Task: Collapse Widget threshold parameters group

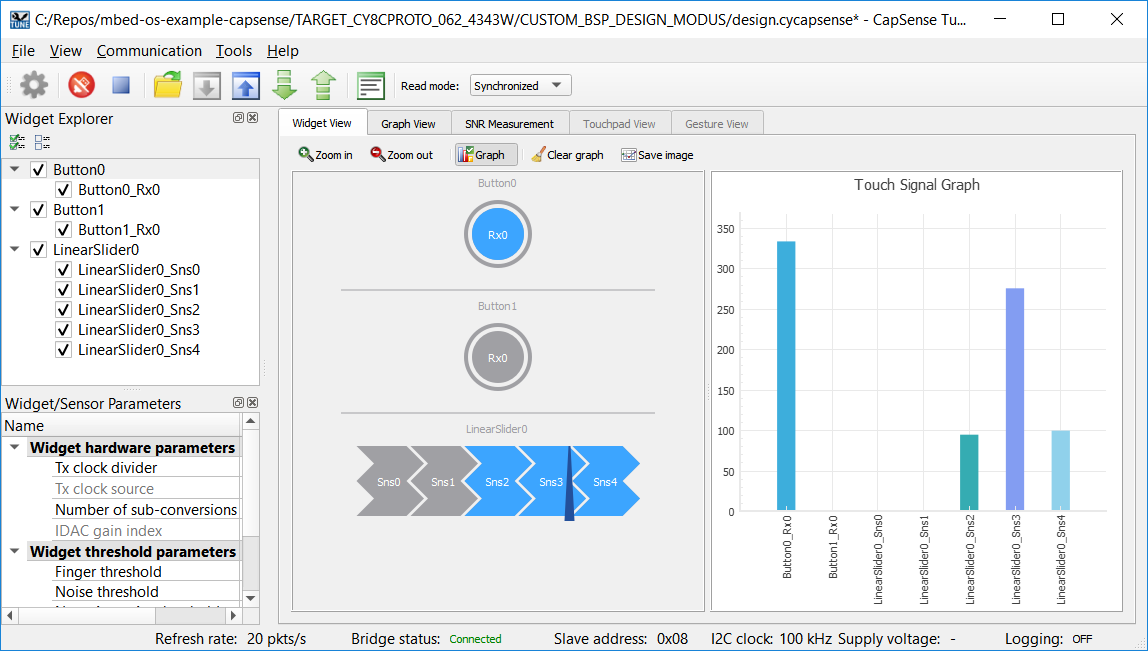Action: (x=15, y=551)
